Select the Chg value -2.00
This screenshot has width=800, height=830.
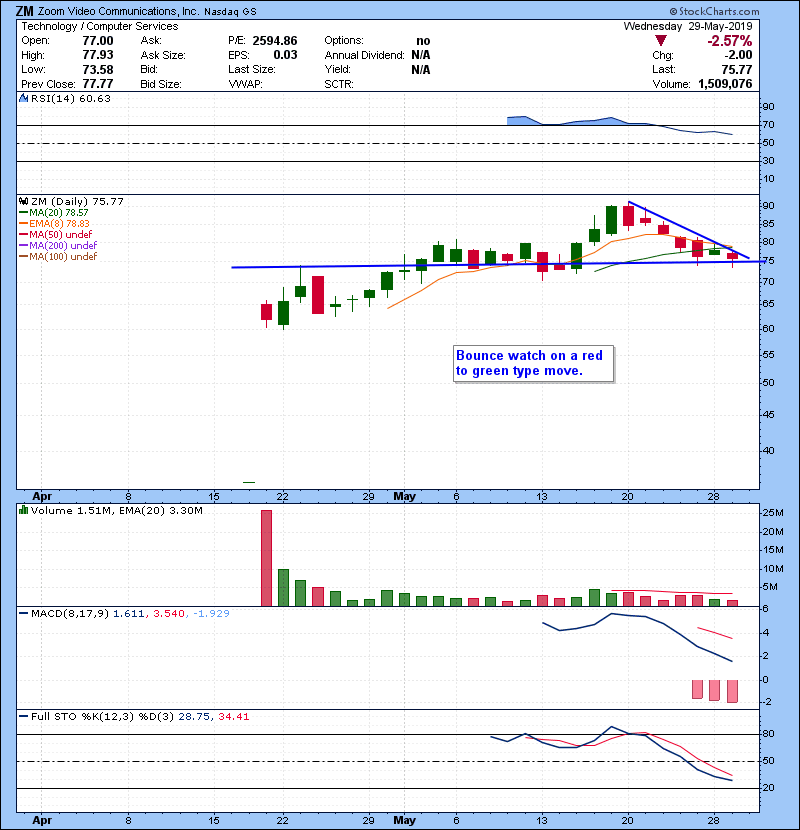[x=738, y=55]
